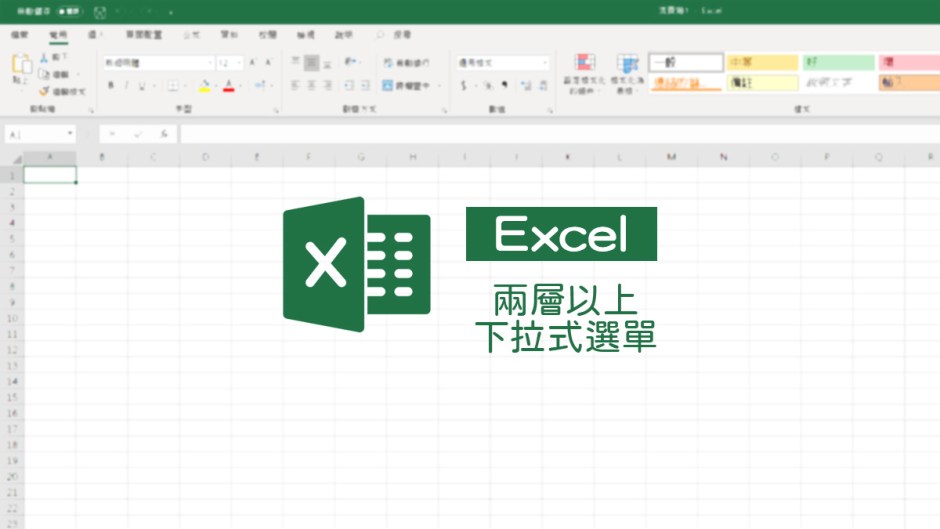Apply the green 好 (Good) style swatch
Viewport: 940px width, 529px height.
(837, 62)
